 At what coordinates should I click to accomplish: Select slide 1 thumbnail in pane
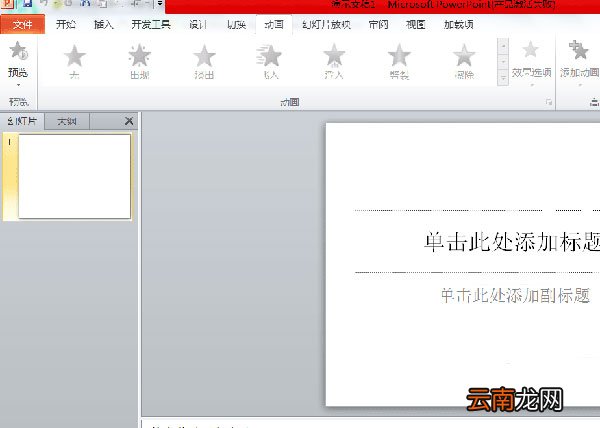74,176
